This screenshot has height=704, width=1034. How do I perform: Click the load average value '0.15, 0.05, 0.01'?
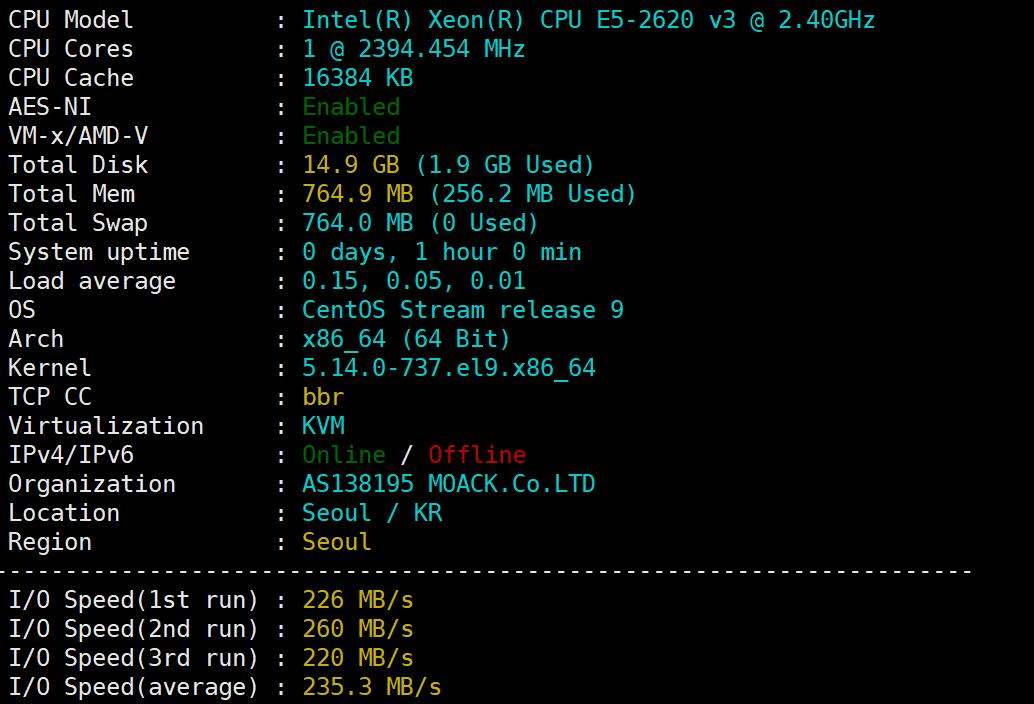413,281
